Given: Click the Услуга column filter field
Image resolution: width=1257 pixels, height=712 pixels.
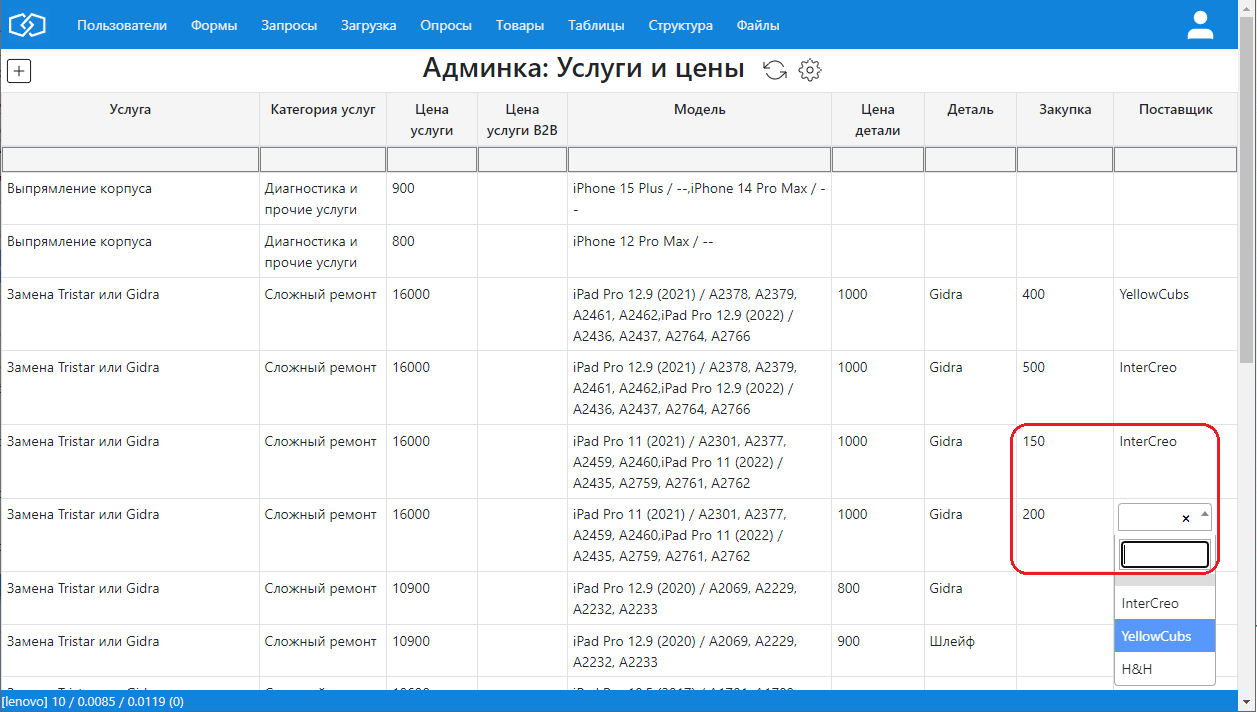Looking at the screenshot, I should tap(130, 159).
